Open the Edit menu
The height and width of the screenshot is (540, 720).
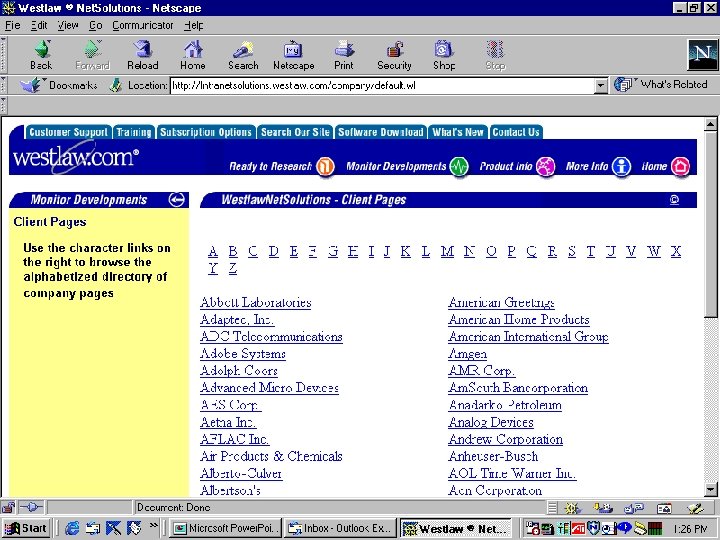(39, 25)
